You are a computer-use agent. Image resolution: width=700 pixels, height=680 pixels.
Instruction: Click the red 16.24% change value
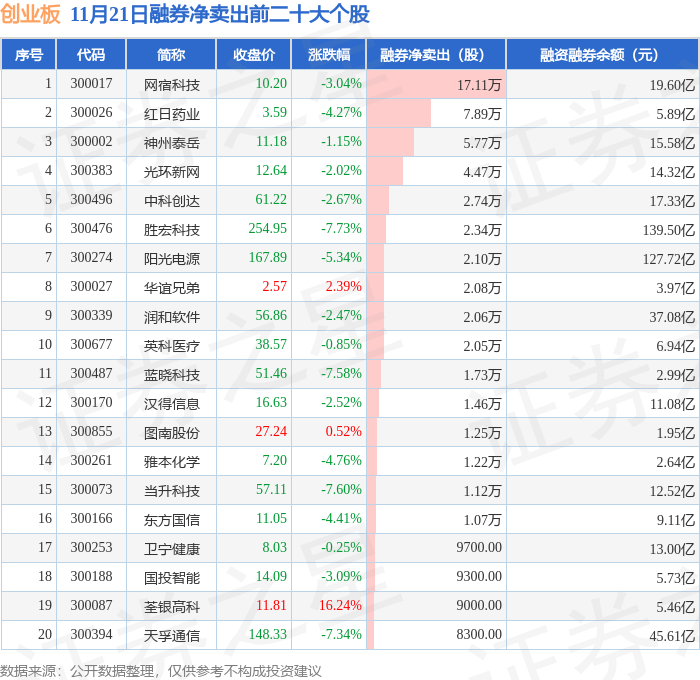tap(340, 606)
